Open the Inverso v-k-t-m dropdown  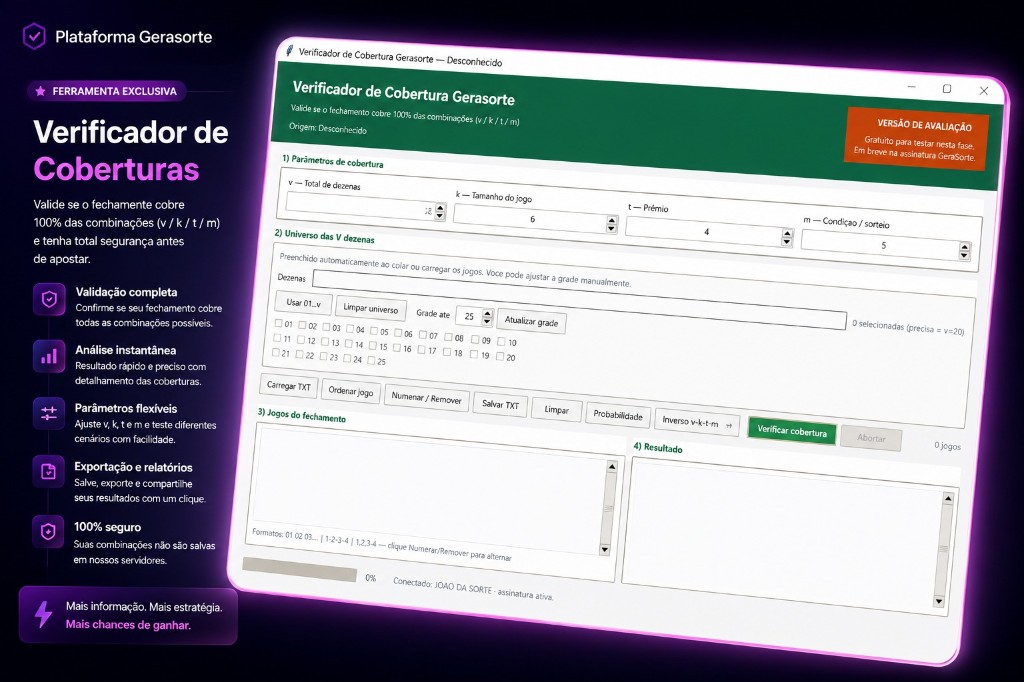tap(697, 422)
